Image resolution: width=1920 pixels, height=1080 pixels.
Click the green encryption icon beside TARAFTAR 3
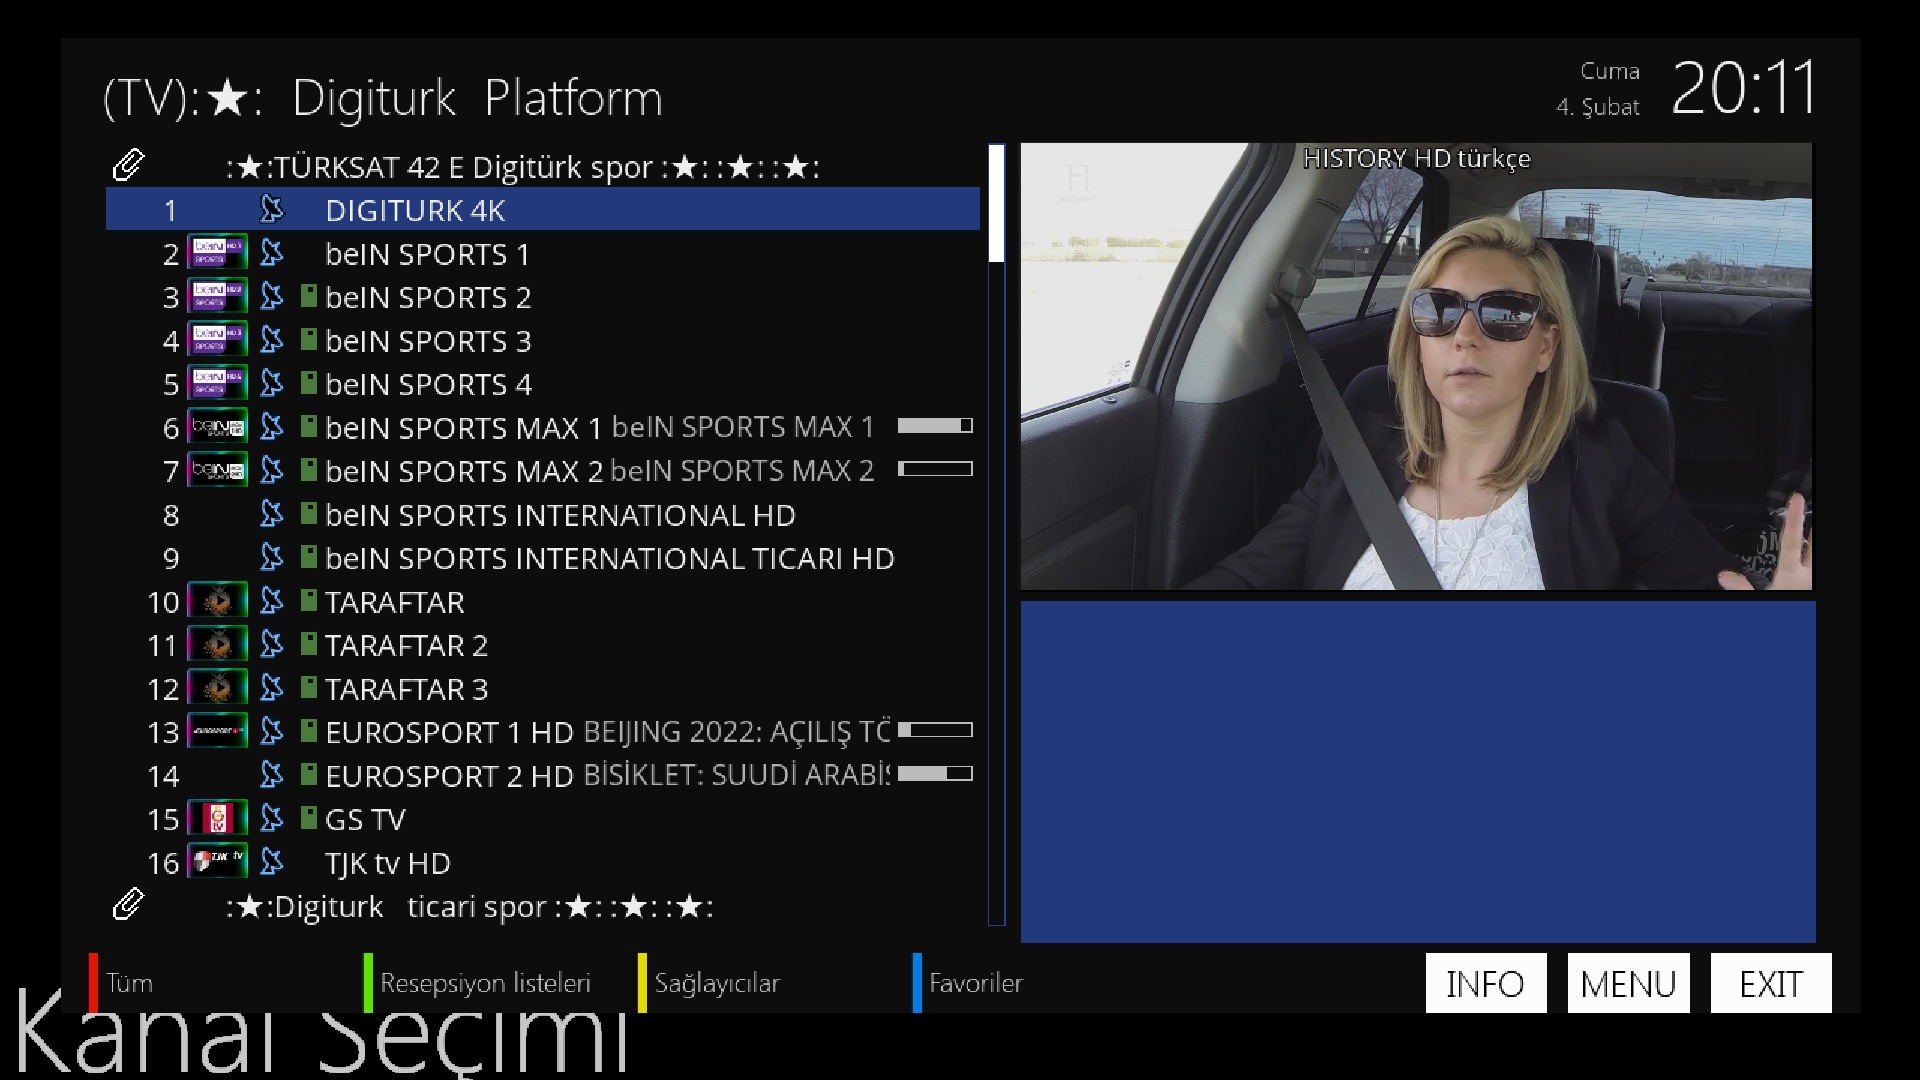[x=309, y=688]
